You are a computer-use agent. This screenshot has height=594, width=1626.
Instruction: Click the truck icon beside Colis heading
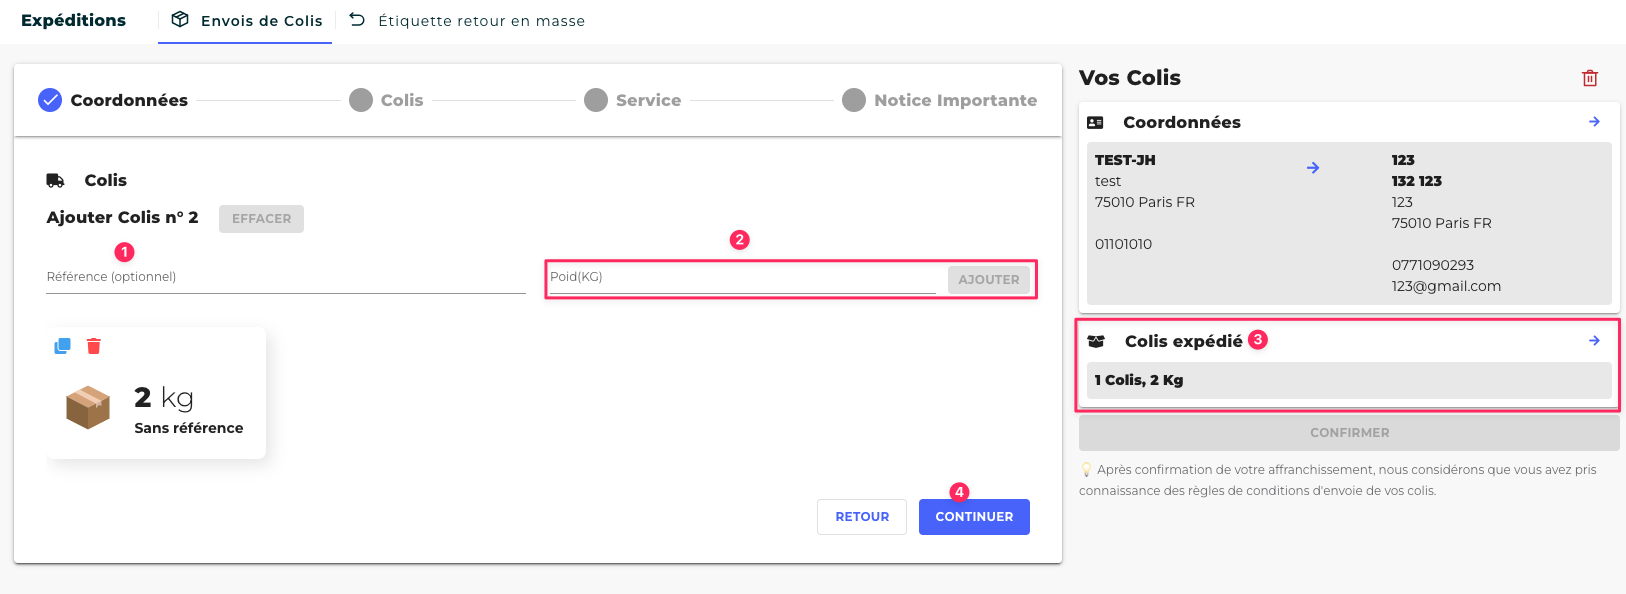tap(56, 181)
